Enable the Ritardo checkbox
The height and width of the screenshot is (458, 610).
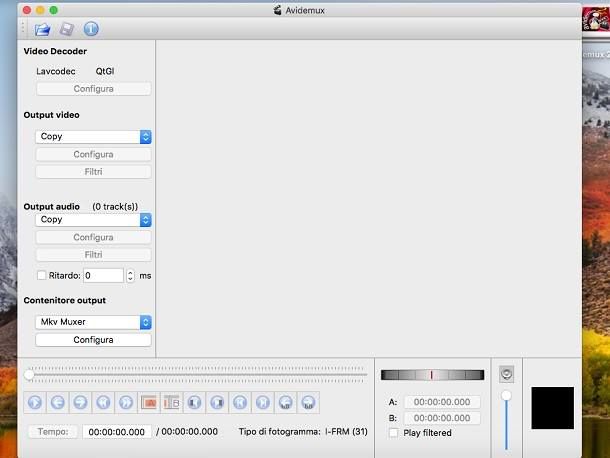[41, 275]
